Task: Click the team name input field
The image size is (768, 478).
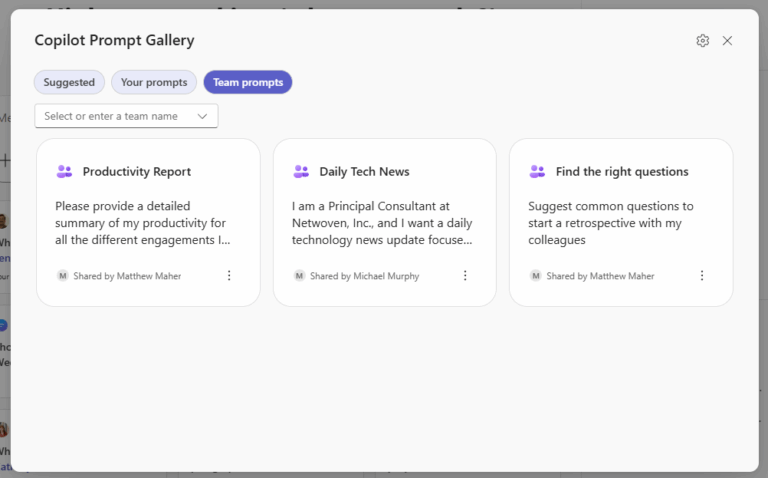Action: pos(126,116)
